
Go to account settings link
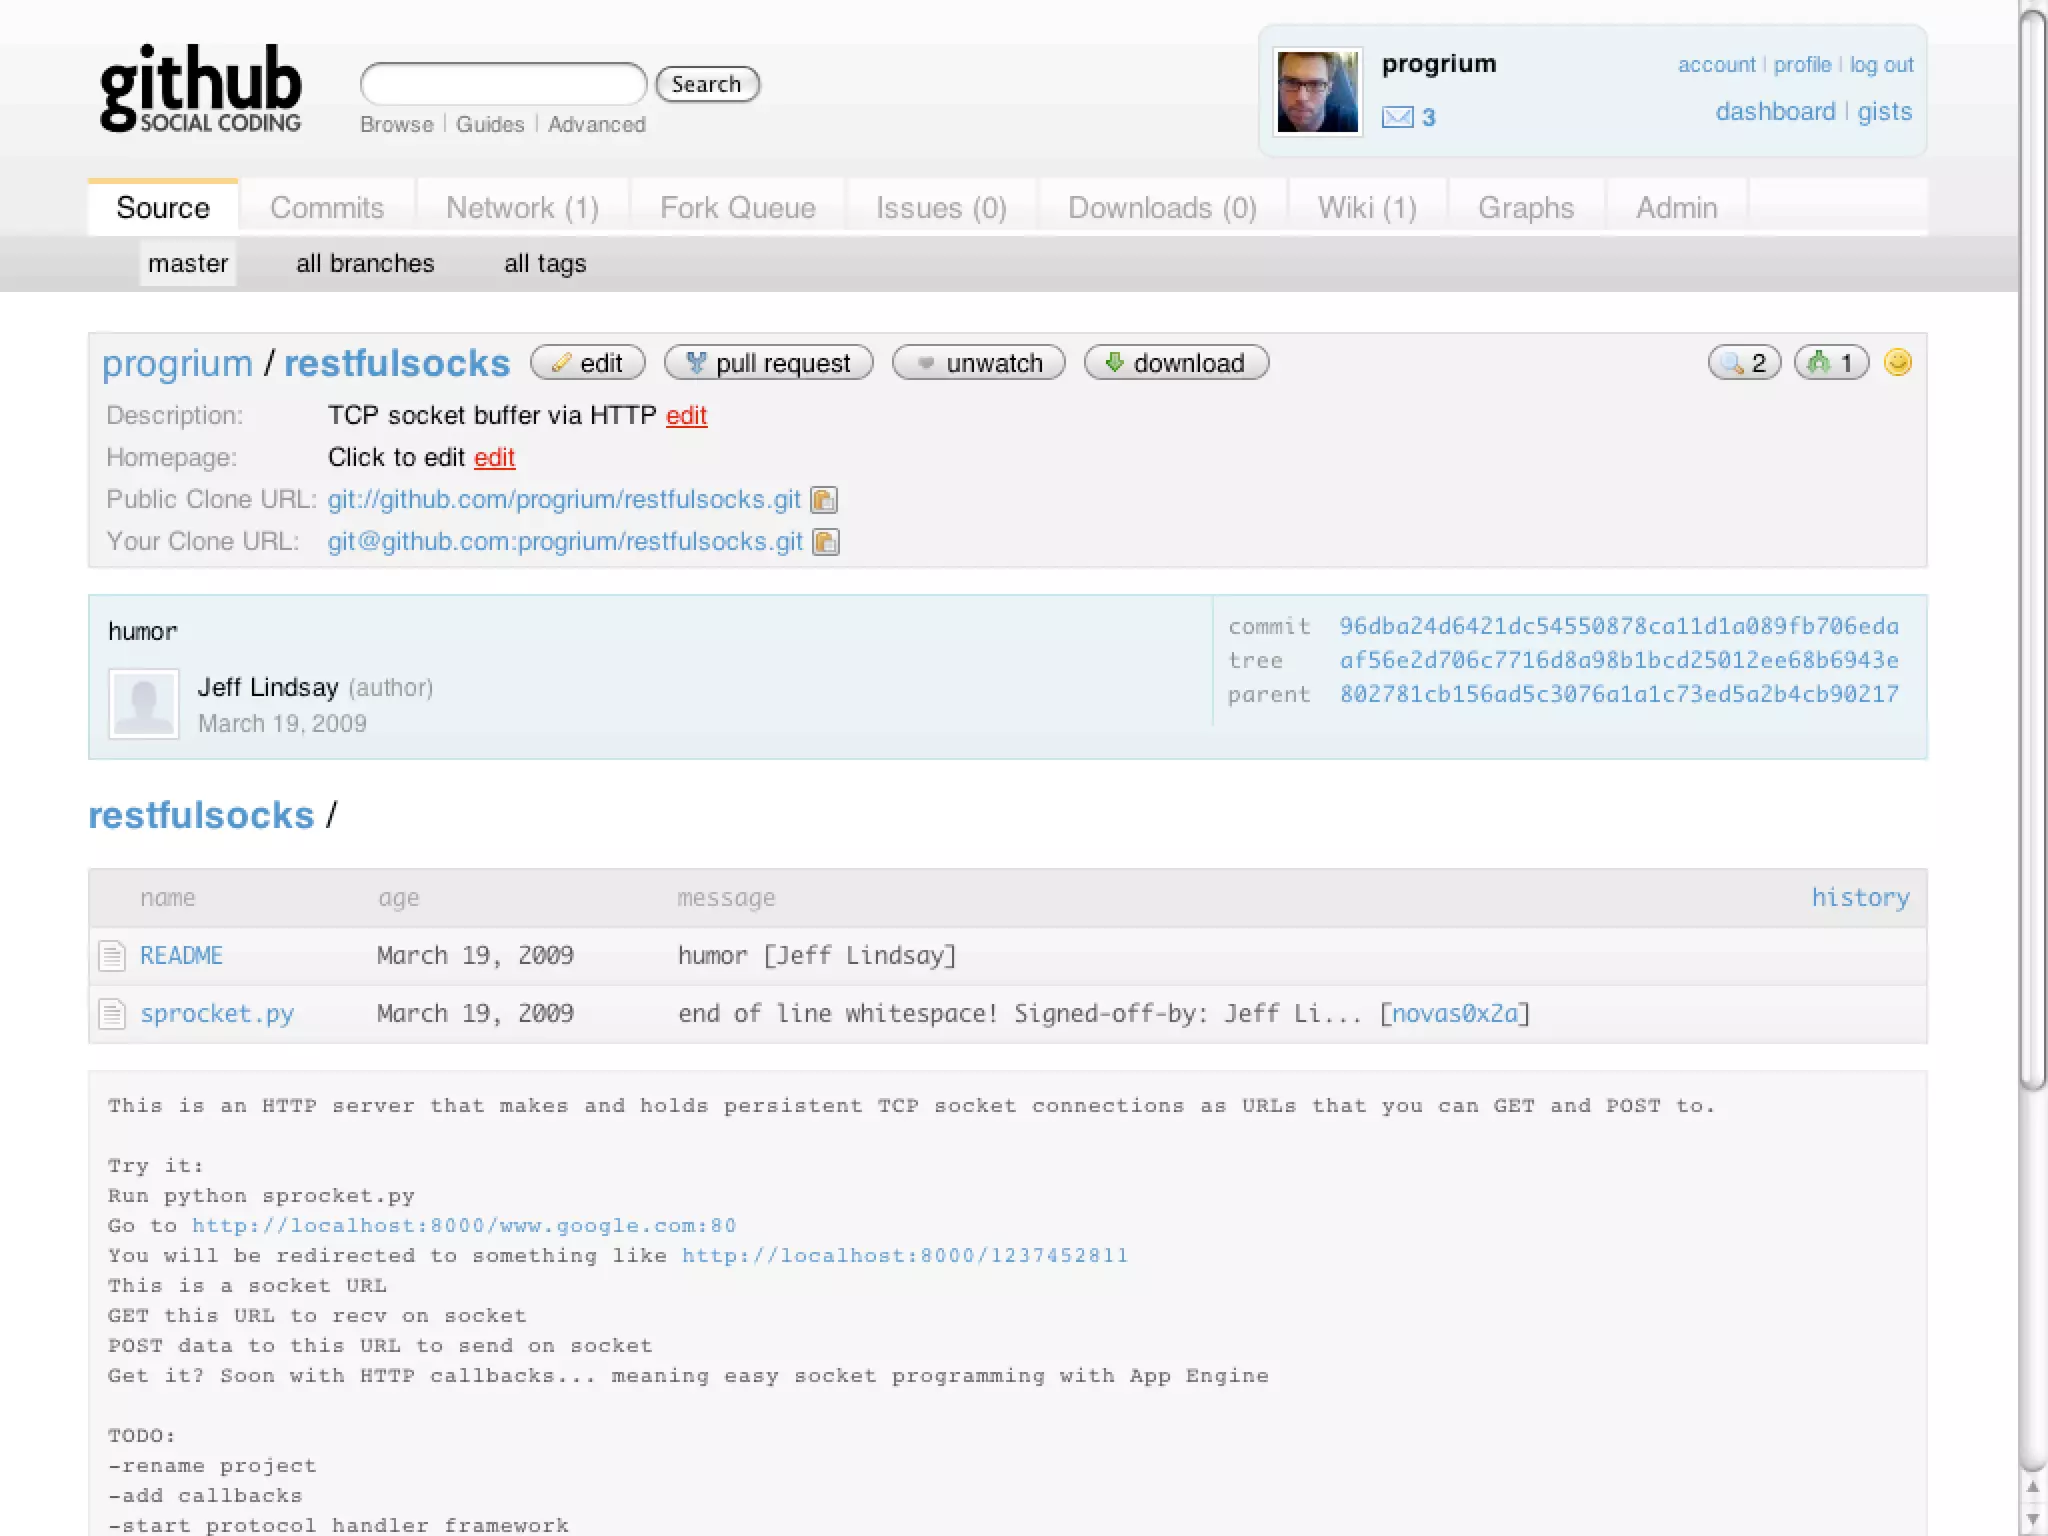tap(1716, 65)
